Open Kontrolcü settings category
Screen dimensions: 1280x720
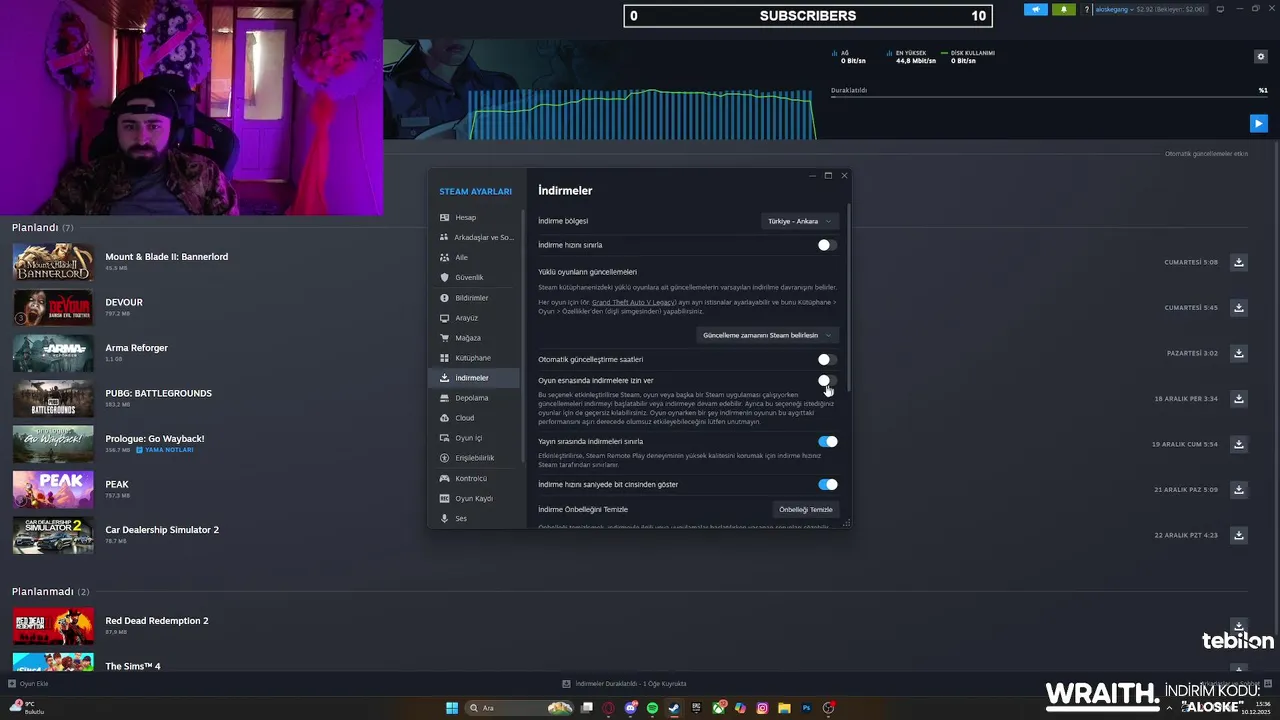click(x=474, y=478)
